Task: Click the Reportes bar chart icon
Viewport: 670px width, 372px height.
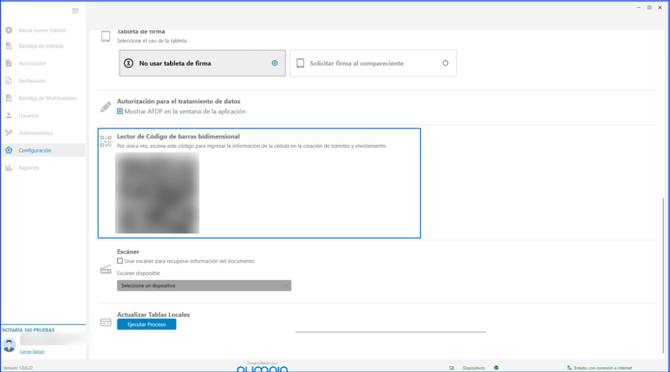Action: coord(9,168)
